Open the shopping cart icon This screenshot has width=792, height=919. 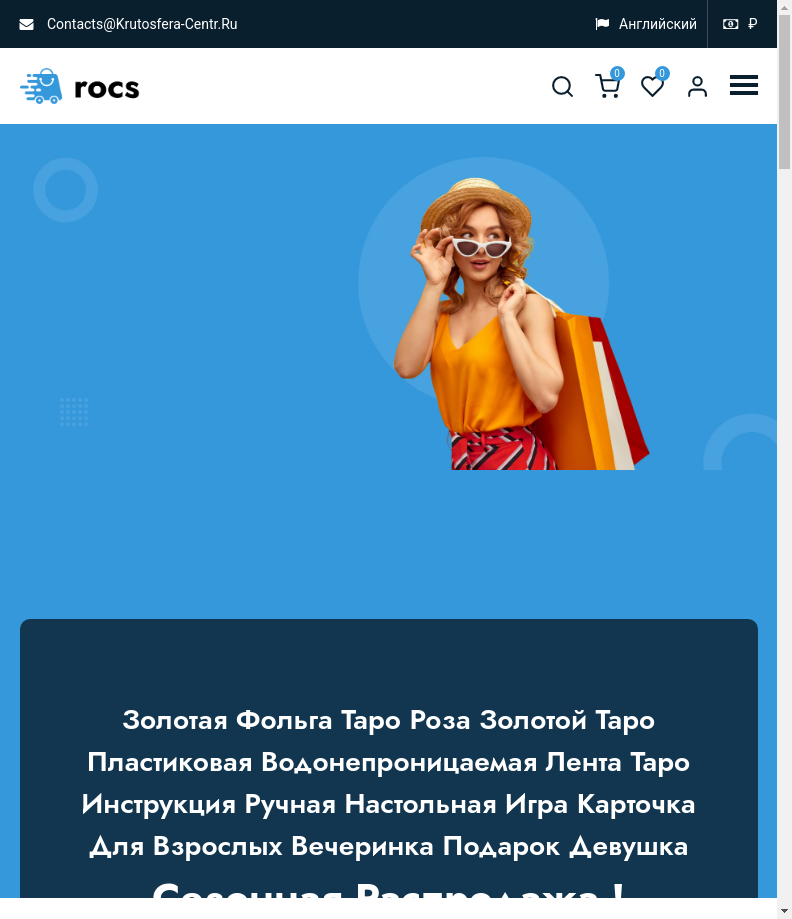click(x=607, y=86)
